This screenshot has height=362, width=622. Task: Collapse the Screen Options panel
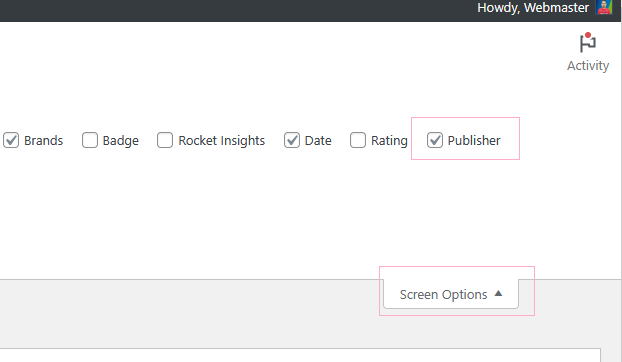451,294
